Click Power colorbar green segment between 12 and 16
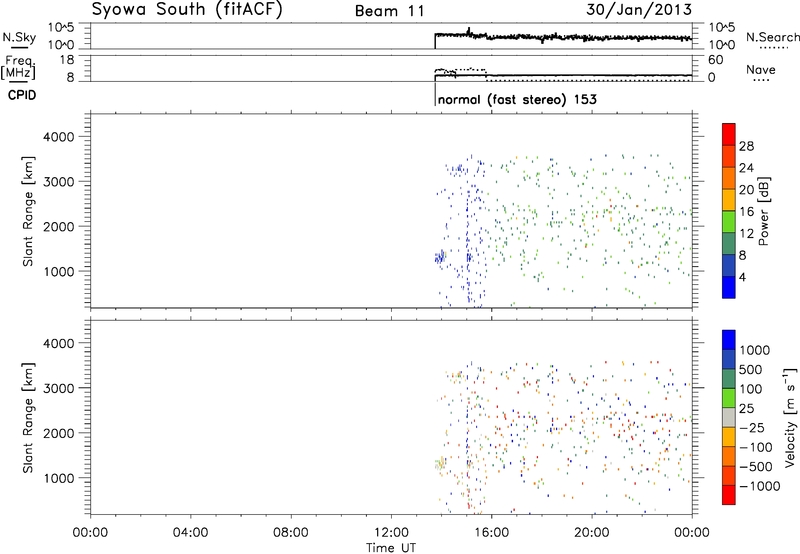 click(x=729, y=221)
